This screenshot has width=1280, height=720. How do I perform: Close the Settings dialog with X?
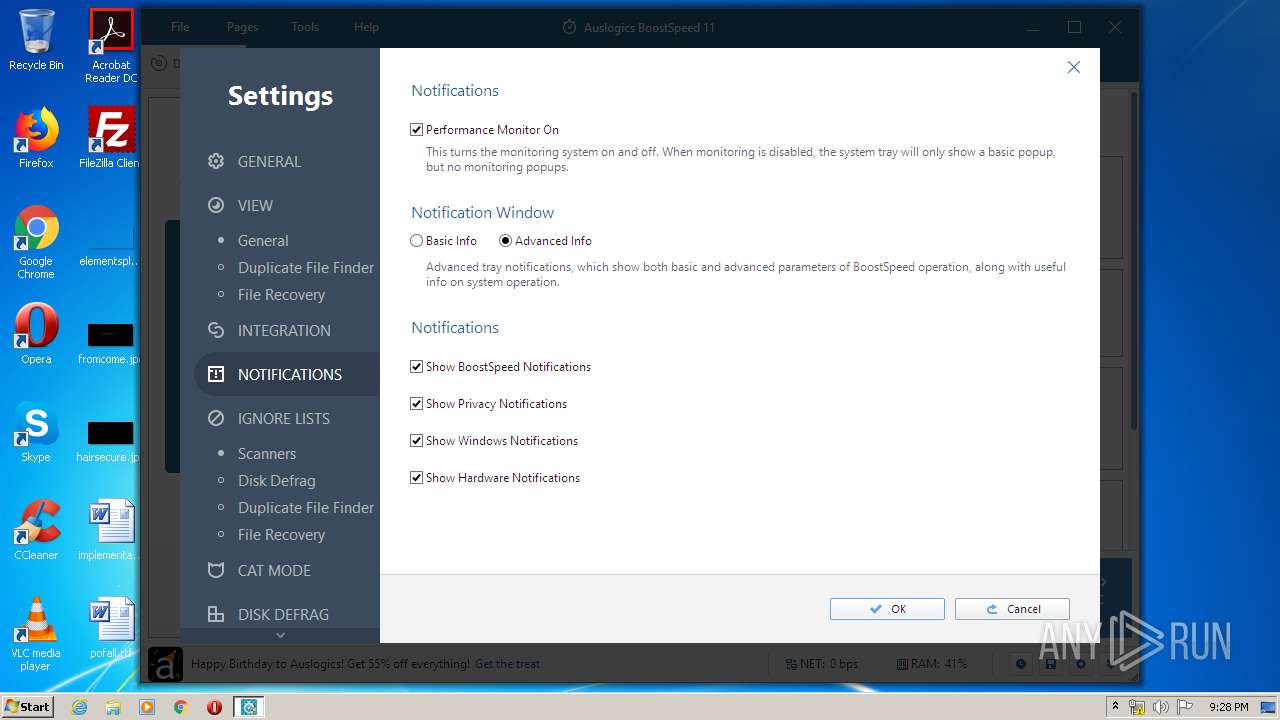coord(1073,67)
